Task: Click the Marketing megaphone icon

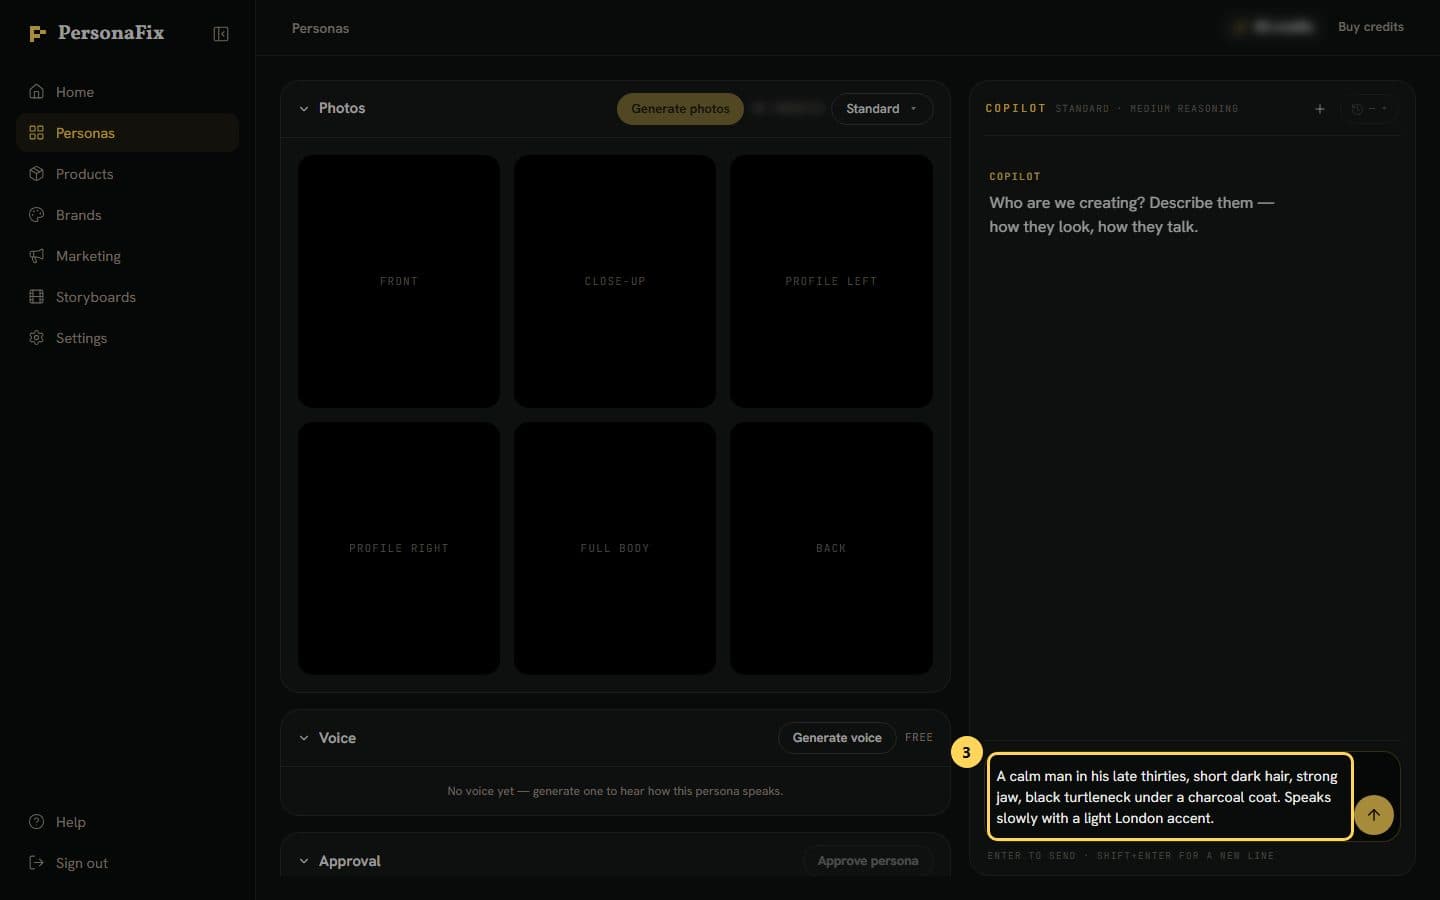Action: click(x=37, y=256)
